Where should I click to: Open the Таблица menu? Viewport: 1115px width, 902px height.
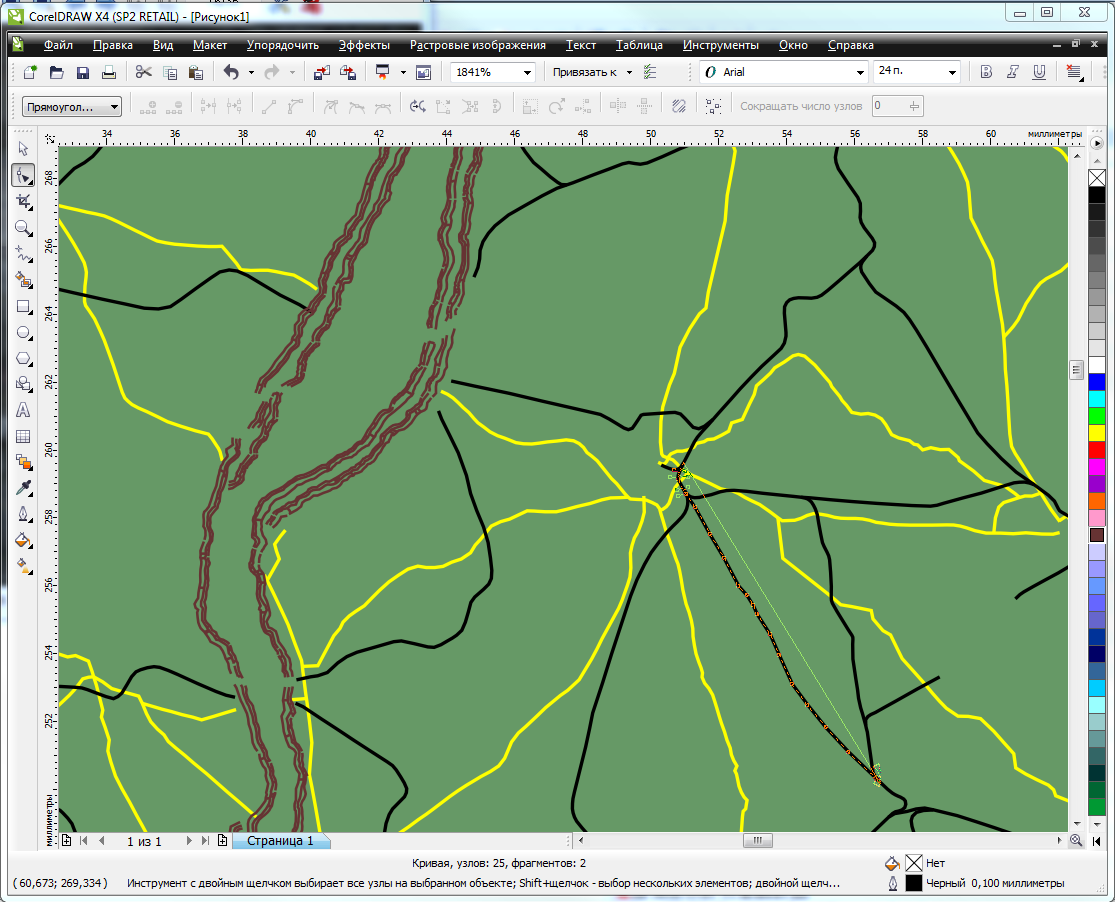639,45
